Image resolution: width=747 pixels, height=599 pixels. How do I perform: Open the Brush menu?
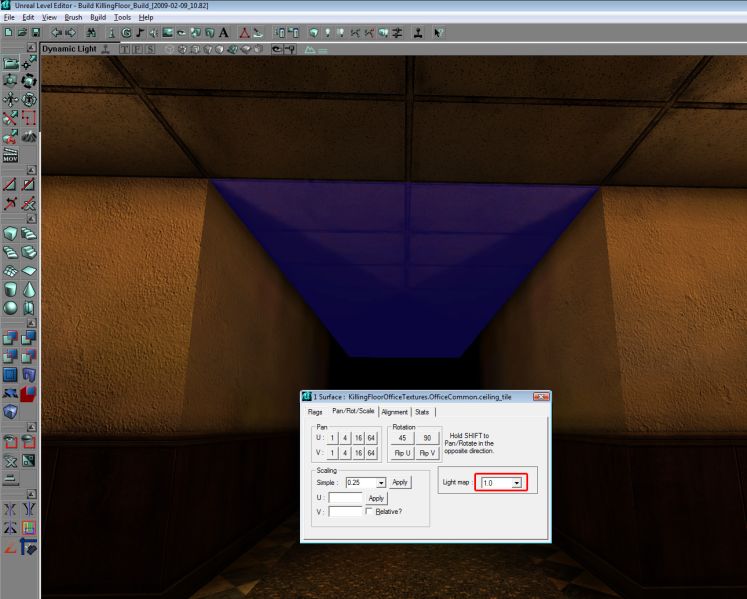click(73, 17)
